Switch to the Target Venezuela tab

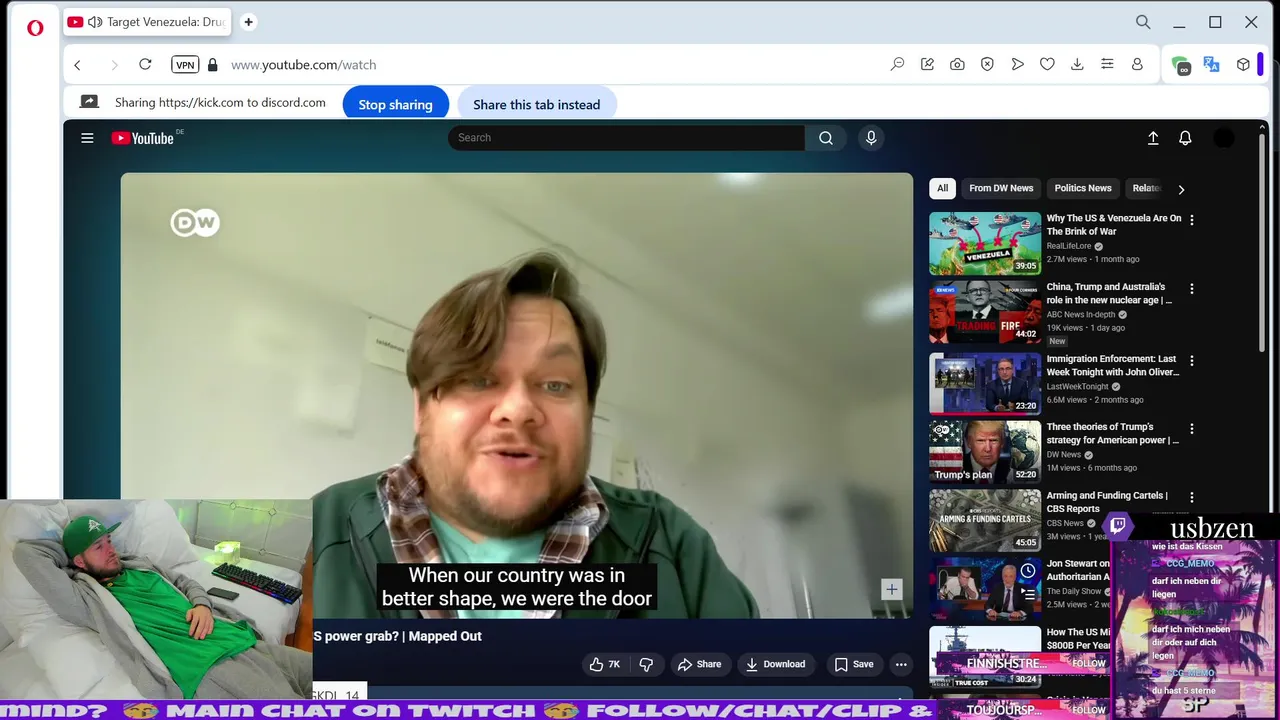click(148, 22)
